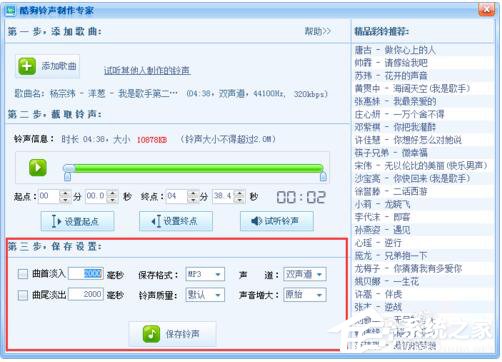Select recommended song 李代沫 - 即客
This screenshot has width=502, height=362.
pos(382,217)
